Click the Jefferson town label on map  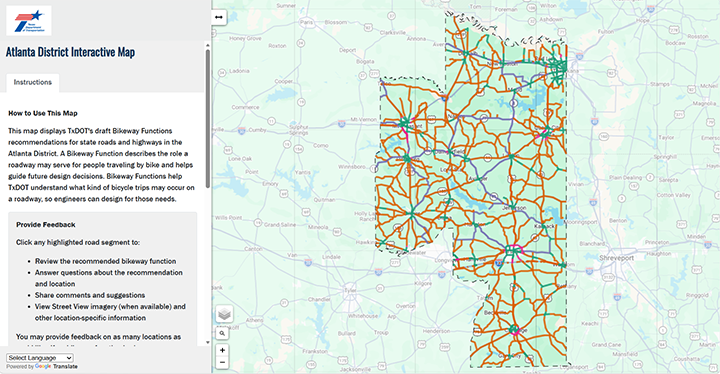[x=514, y=208]
